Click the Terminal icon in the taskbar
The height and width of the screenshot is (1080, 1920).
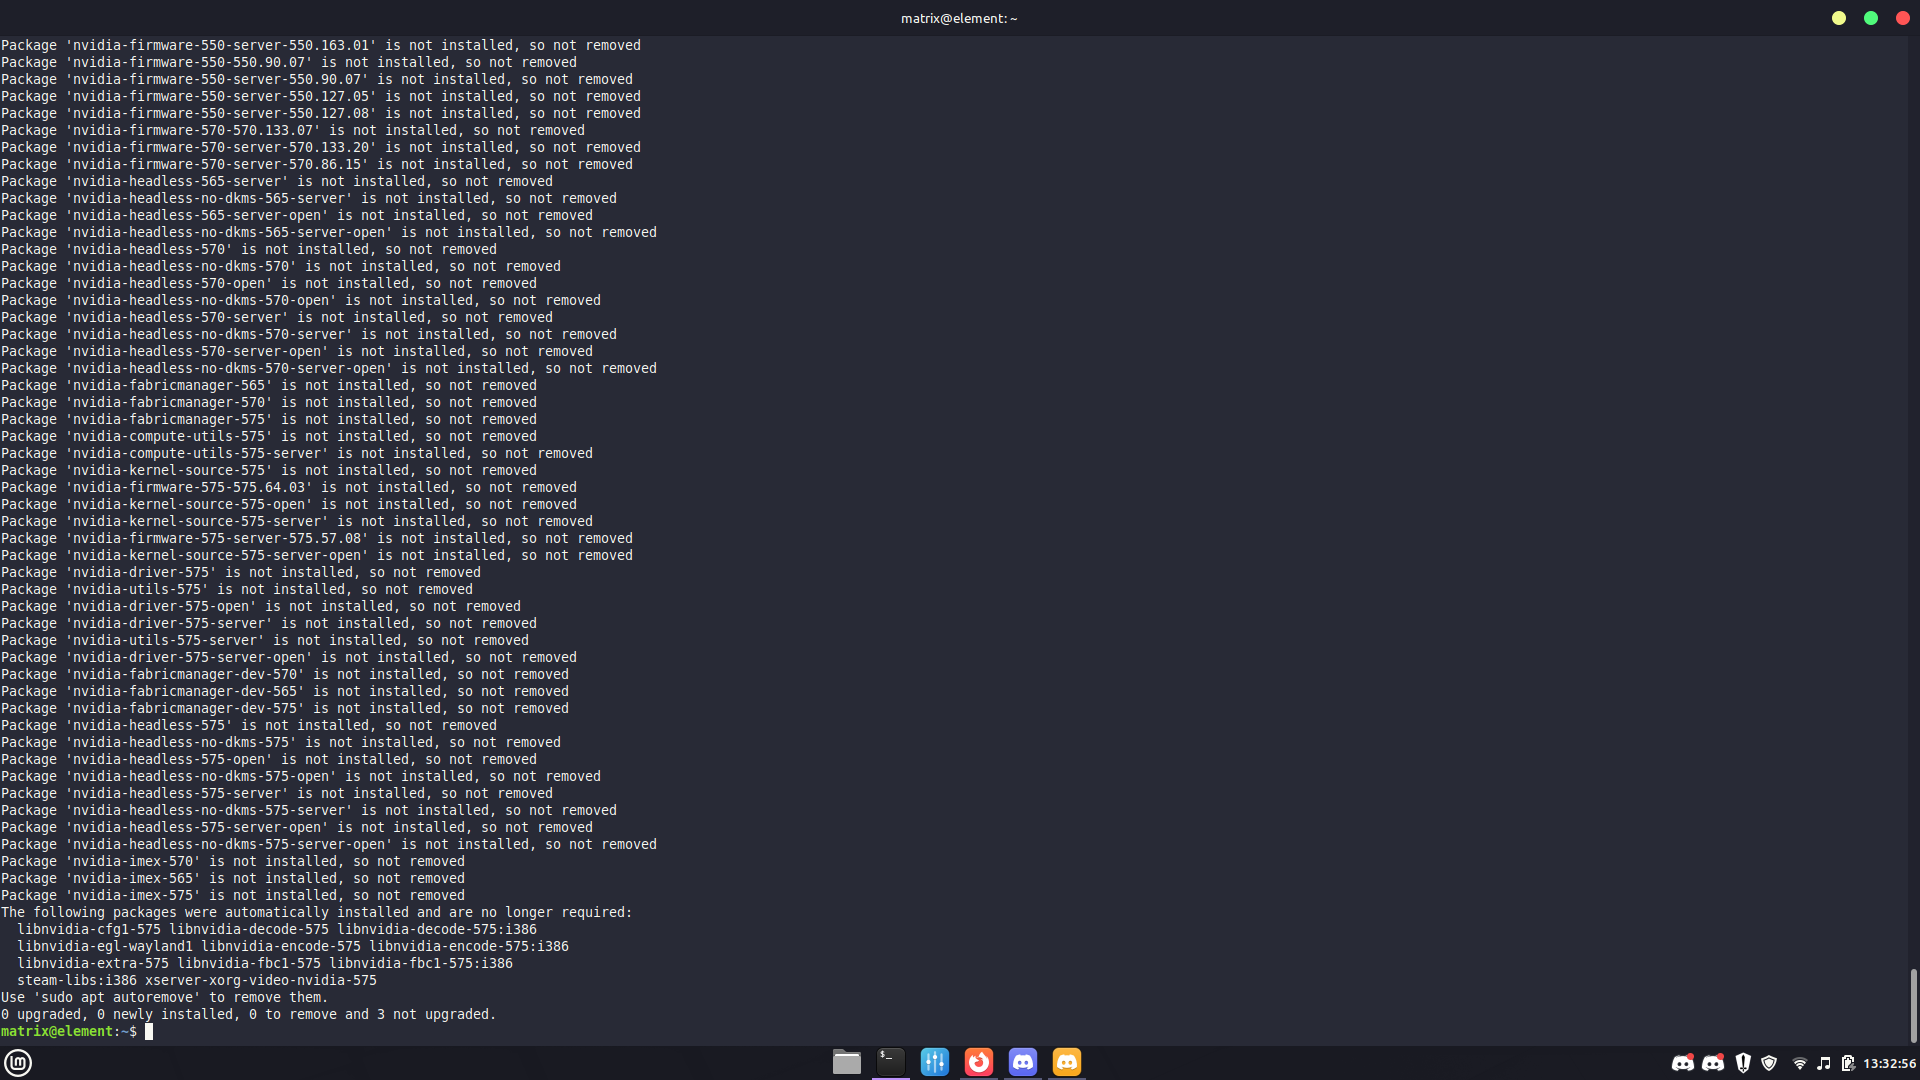click(x=891, y=1062)
